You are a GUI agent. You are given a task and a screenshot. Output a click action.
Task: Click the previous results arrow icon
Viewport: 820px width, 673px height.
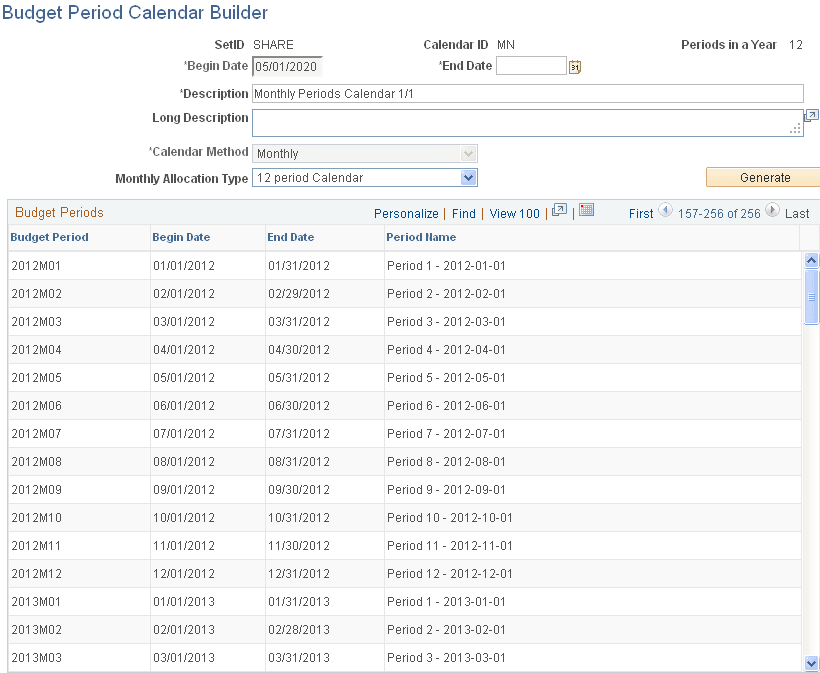(664, 213)
